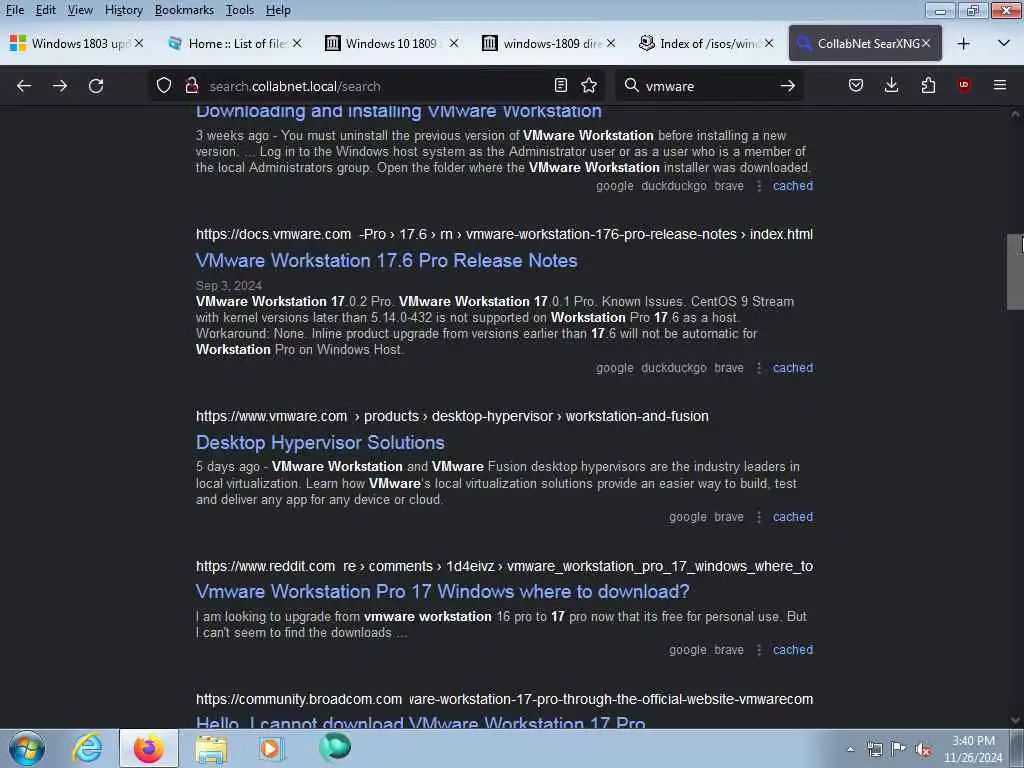The height and width of the screenshot is (768, 1024).
Task: Go back to the previous page
Action: (x=24, y=86)
